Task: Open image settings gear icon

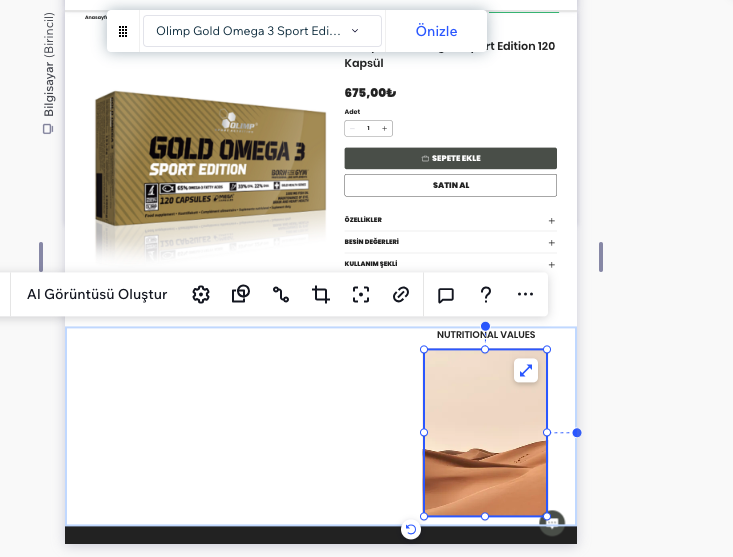Action: (x=201, y=294)
